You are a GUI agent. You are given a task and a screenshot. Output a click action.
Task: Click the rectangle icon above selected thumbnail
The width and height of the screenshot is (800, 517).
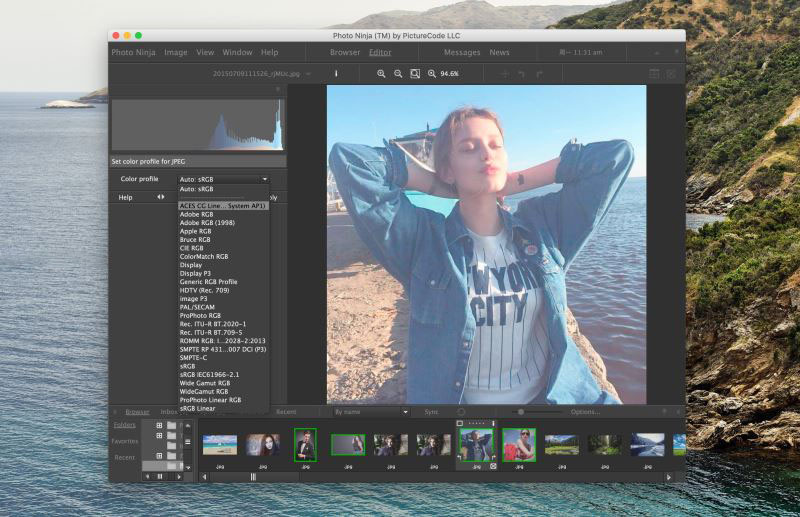click(460, 423)
